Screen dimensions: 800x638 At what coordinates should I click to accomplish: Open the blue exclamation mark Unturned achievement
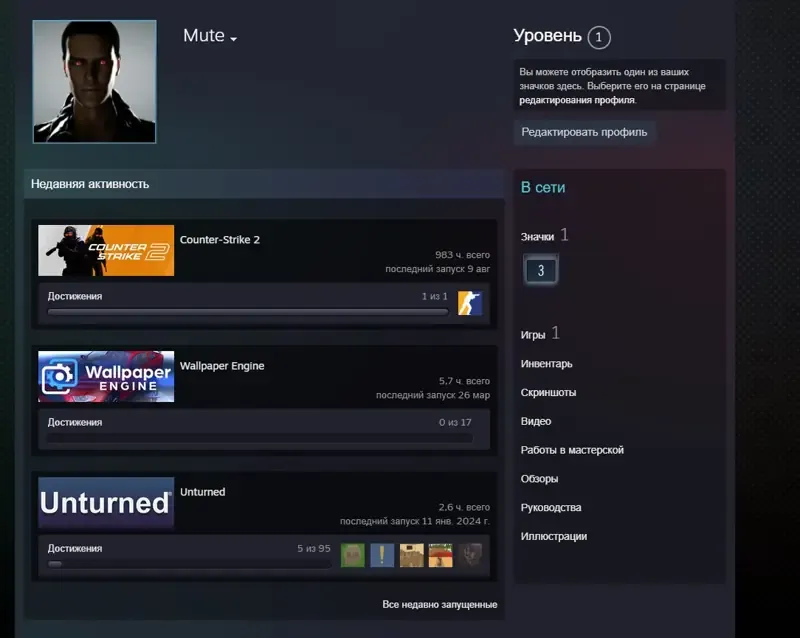(x=382, y=555)
